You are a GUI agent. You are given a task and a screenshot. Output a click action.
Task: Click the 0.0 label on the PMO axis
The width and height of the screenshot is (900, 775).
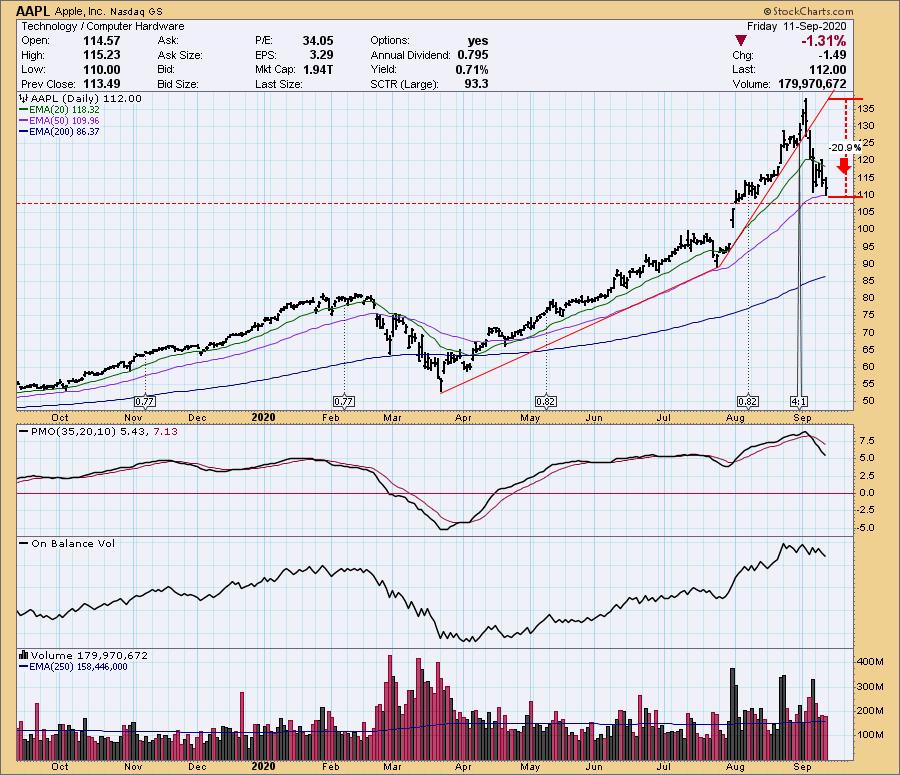pos(867,493)
